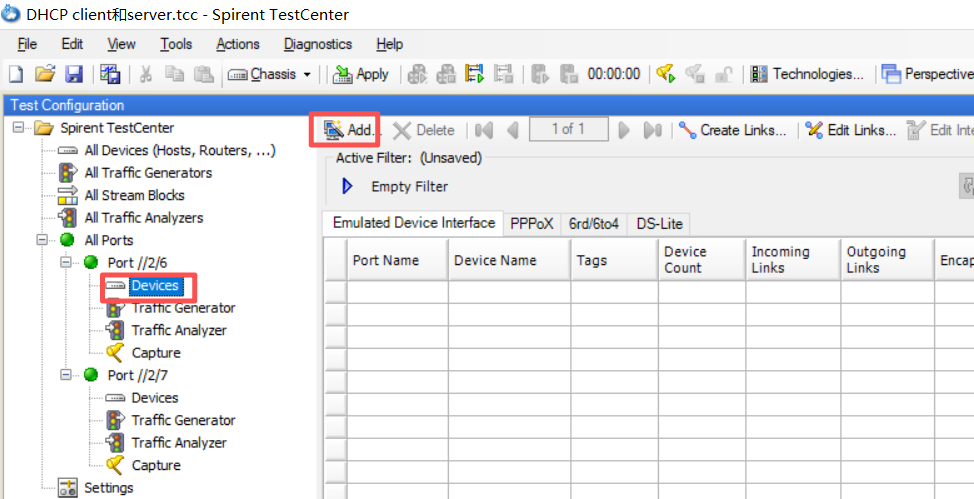Open the File menu

pos(27,44)
